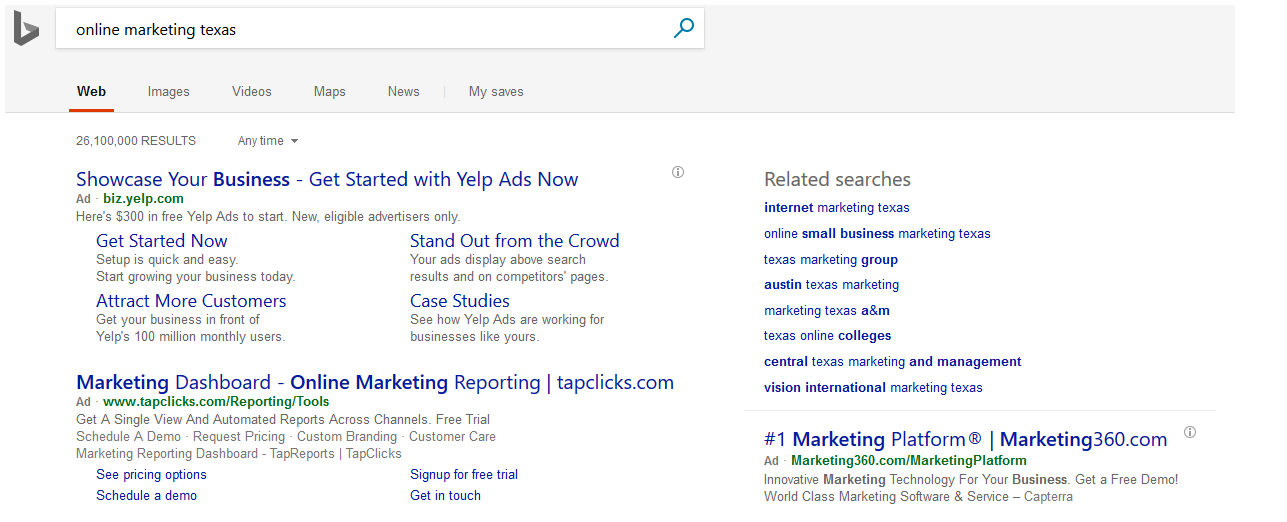Image resolution: width=1287 pixels, height=522 pixels.
Task: Open the Yelp Ads Showcase Your Business link
Action: coord(327,180)
